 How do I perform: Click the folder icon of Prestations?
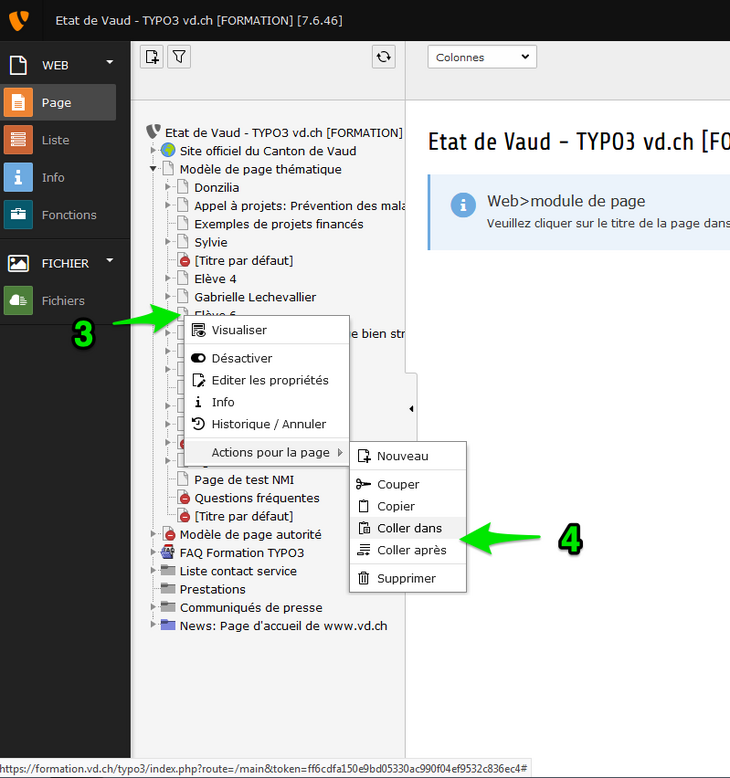[168, 588]
